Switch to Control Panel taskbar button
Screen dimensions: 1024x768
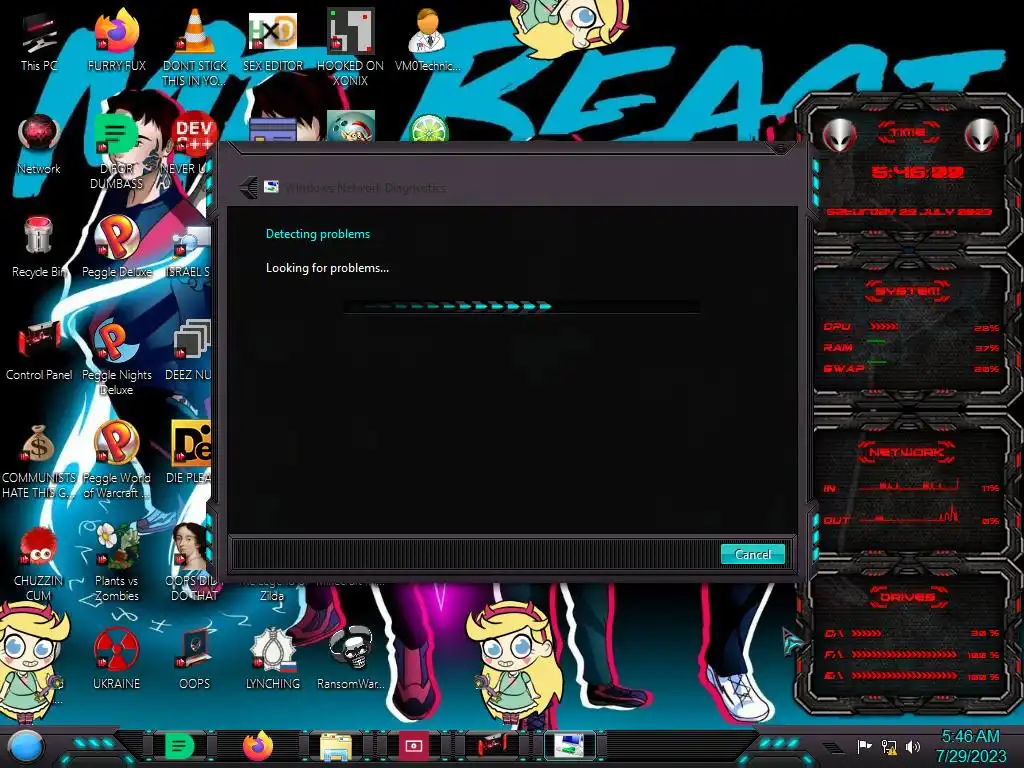[x=491, y=746]
